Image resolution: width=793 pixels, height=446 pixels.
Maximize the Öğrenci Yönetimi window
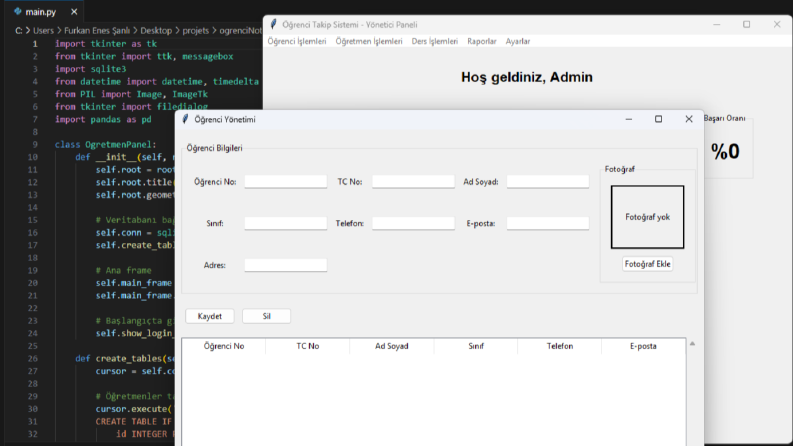[x=658, y=119]
